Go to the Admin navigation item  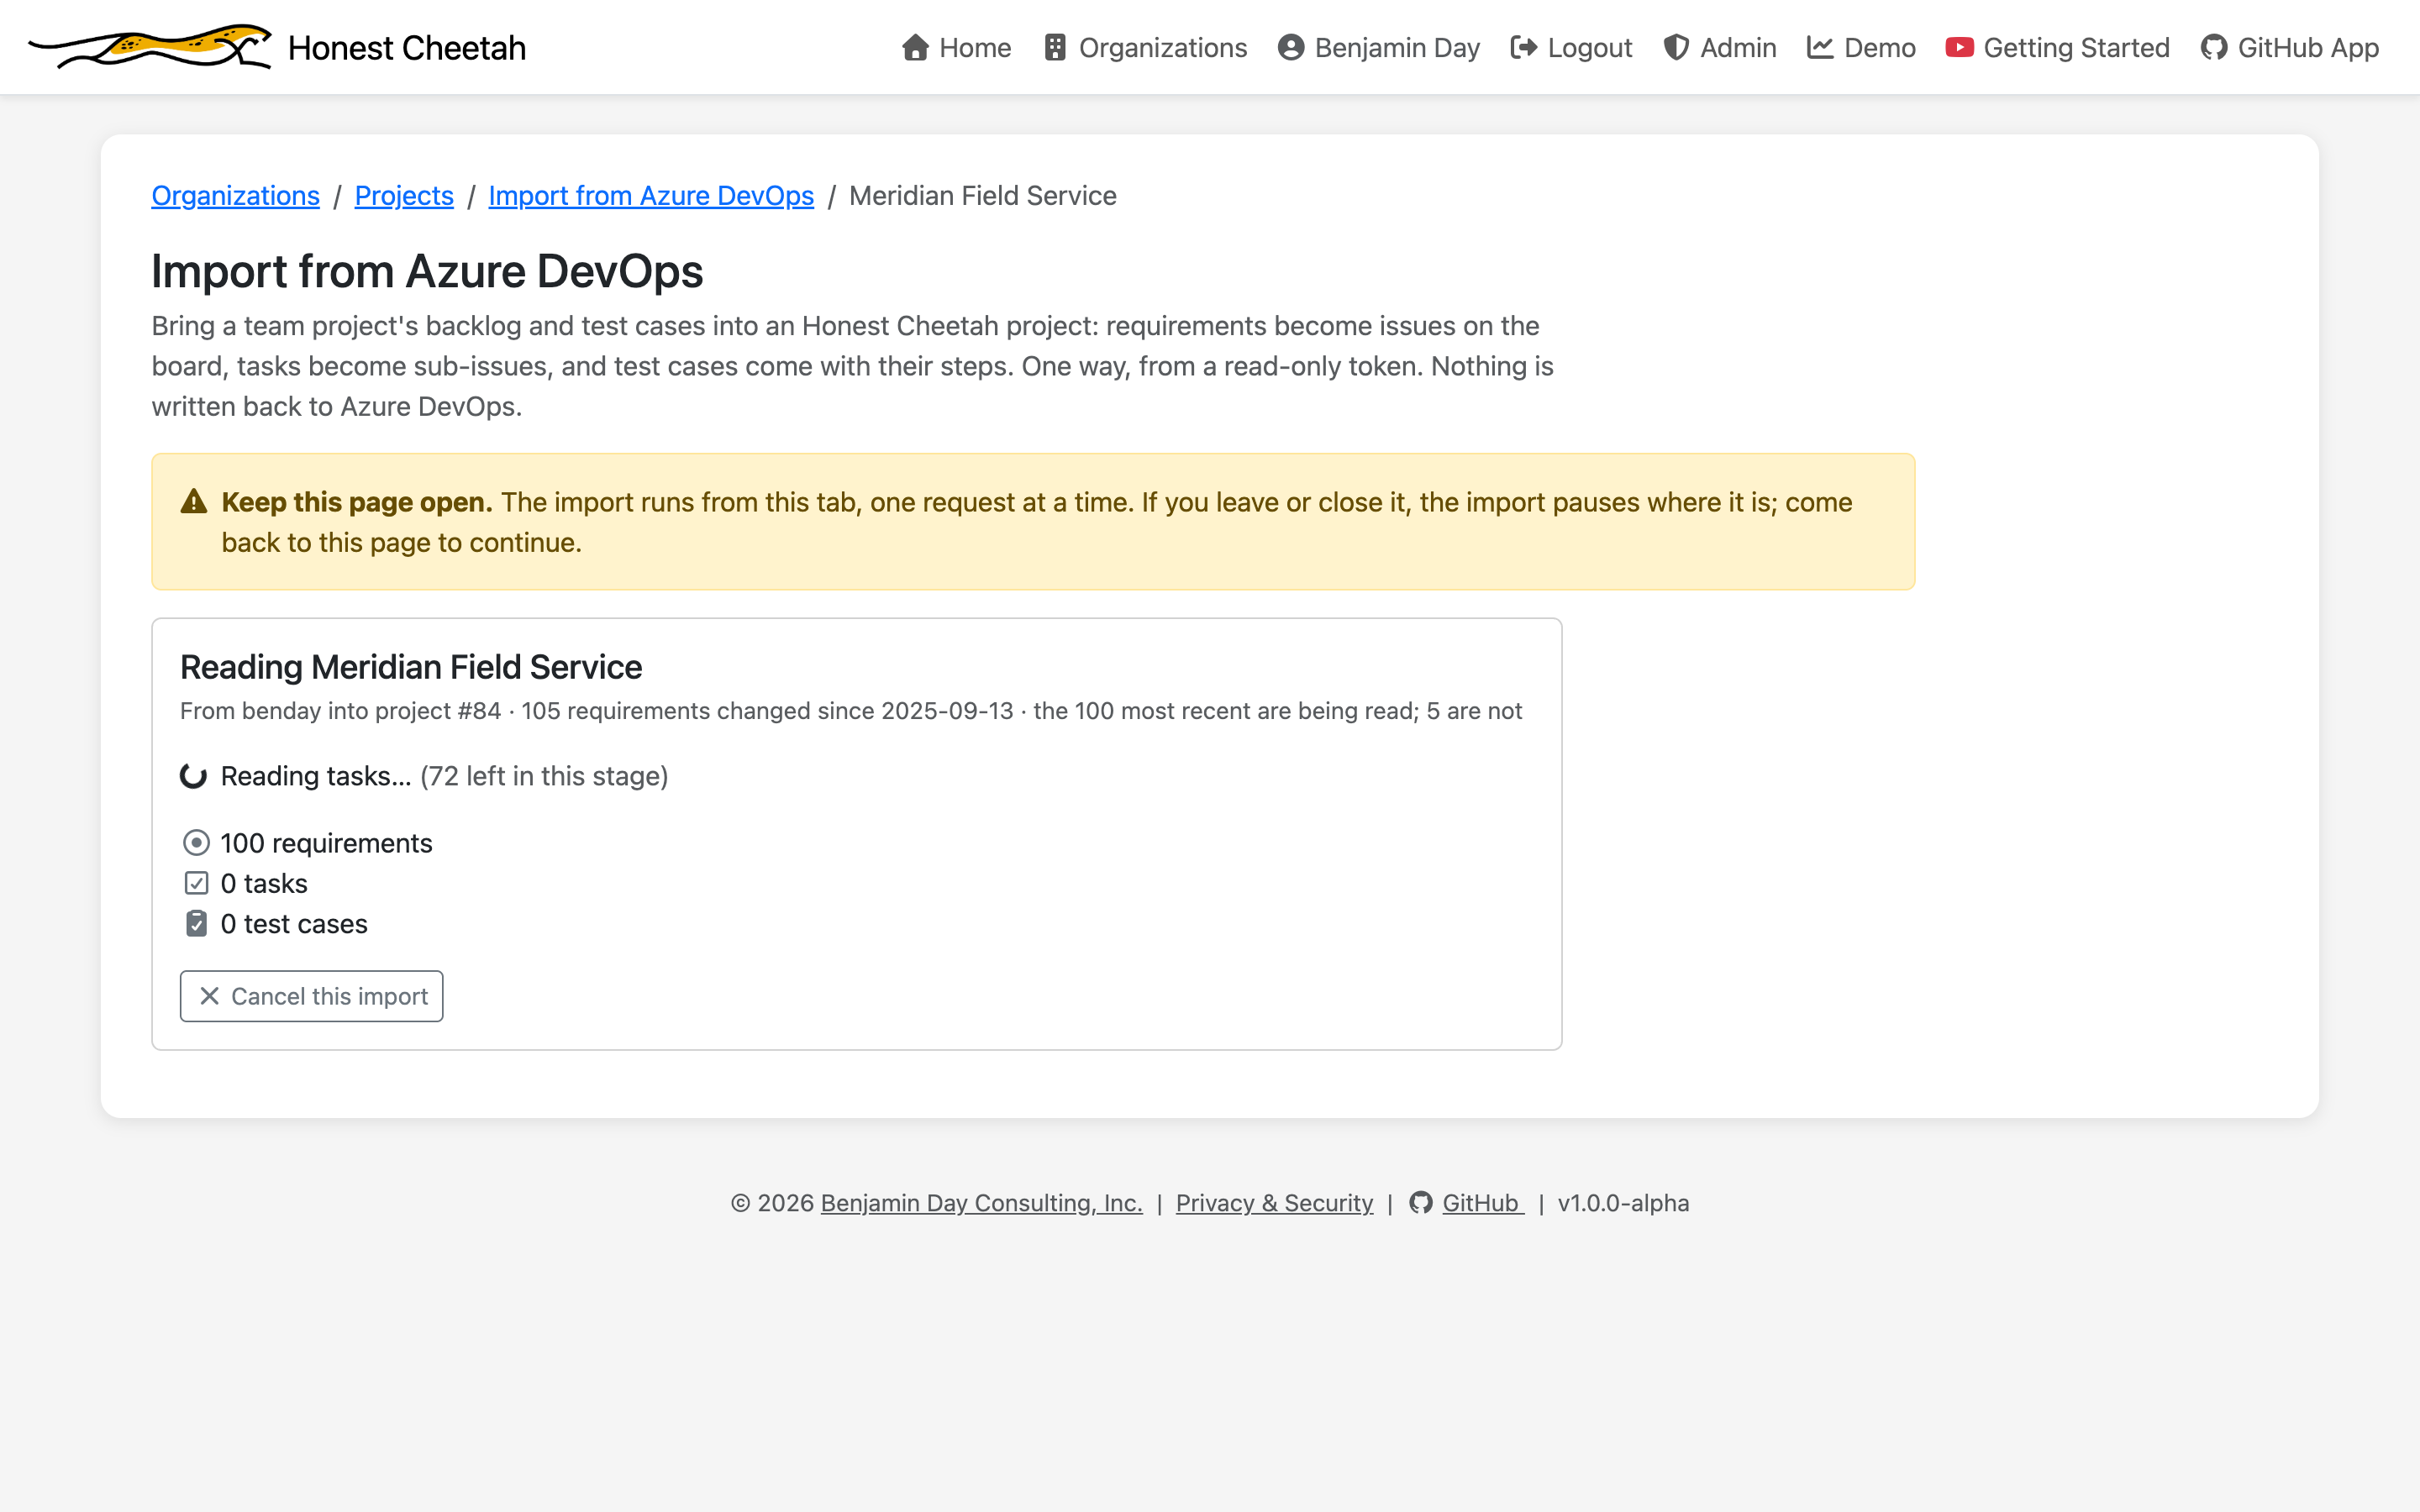tap(1720, 48)
